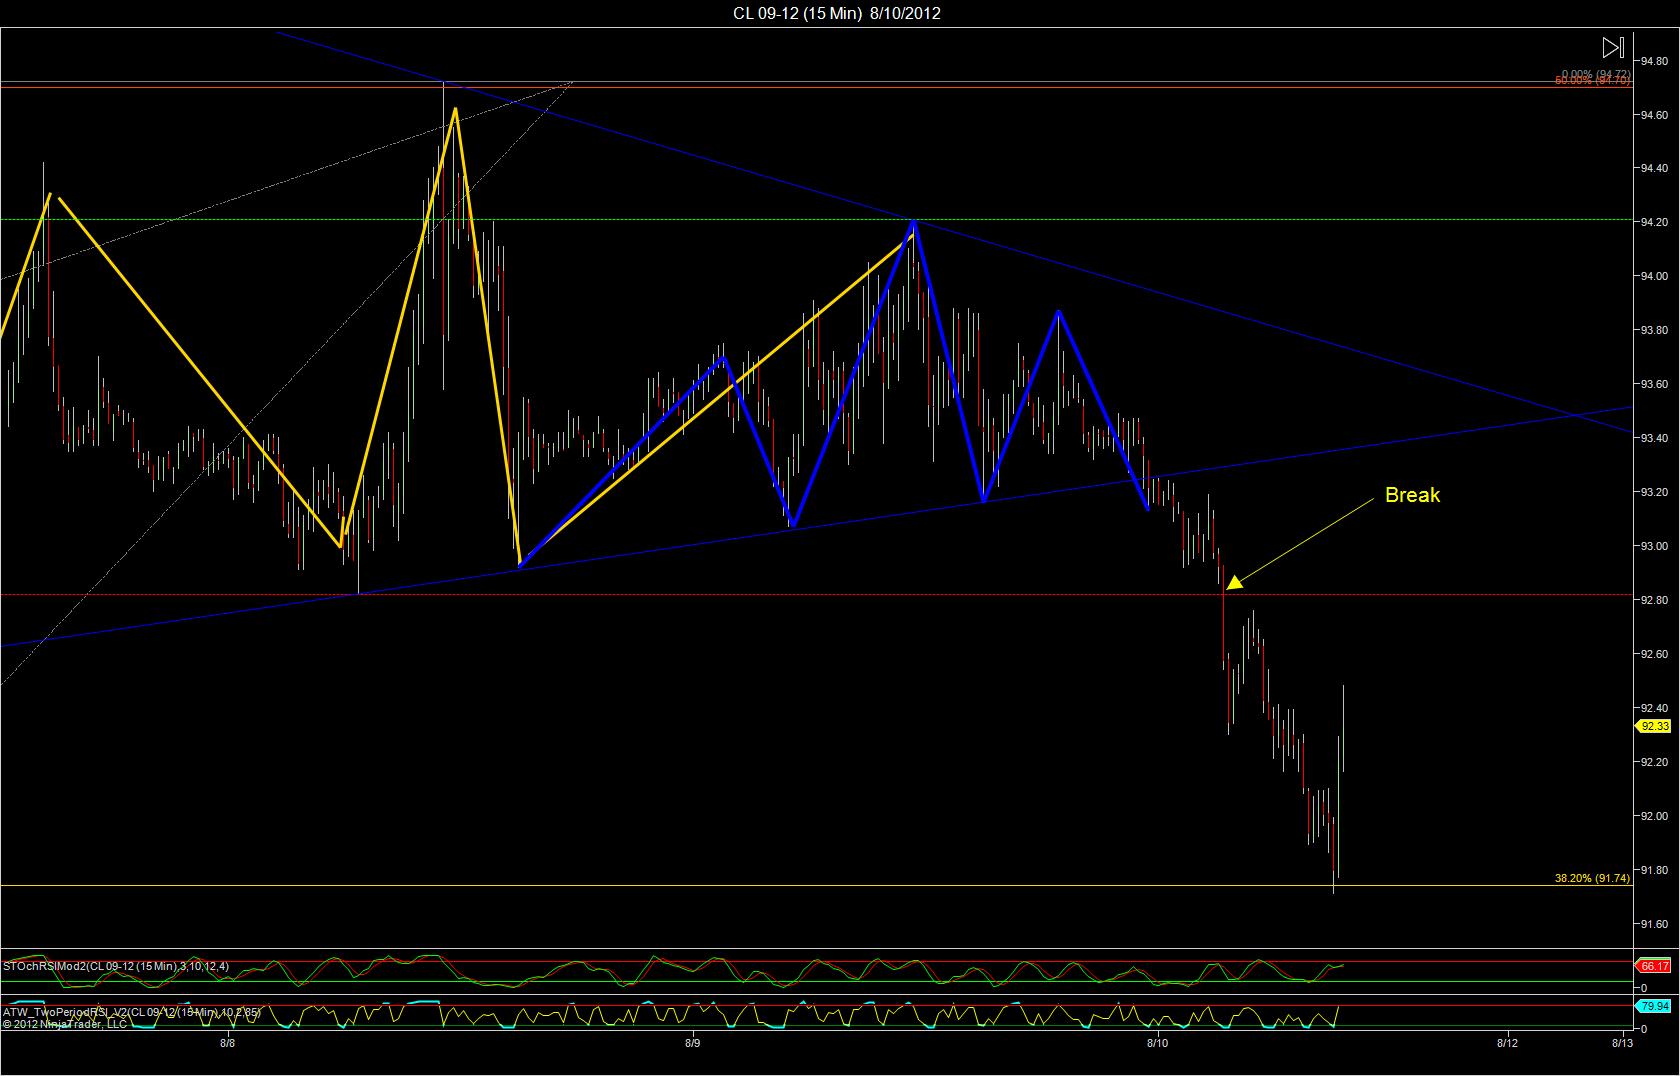Click the red StochRSI value marker 66.17
This screenshot has width=1680, height=1076.
1655,966
